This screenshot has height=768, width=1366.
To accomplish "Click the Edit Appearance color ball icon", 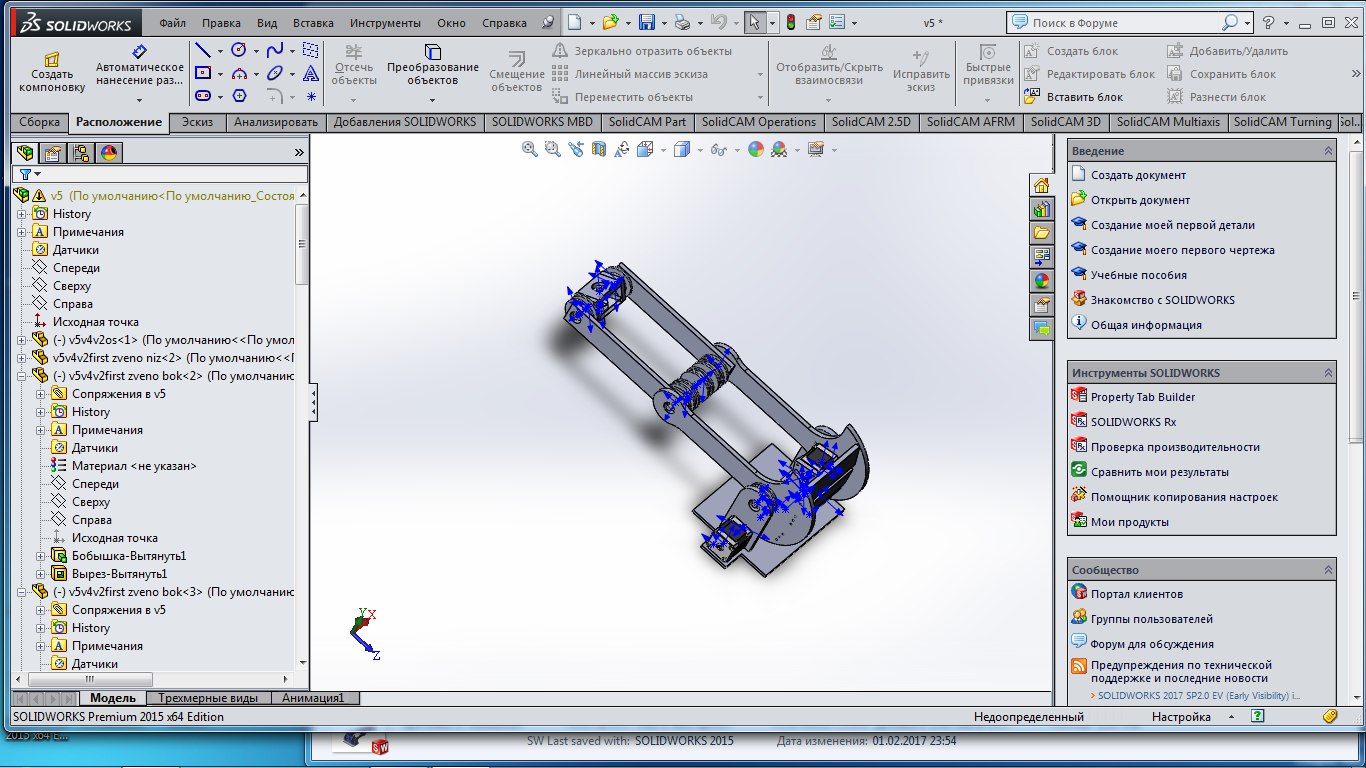I will pos(755,149).
